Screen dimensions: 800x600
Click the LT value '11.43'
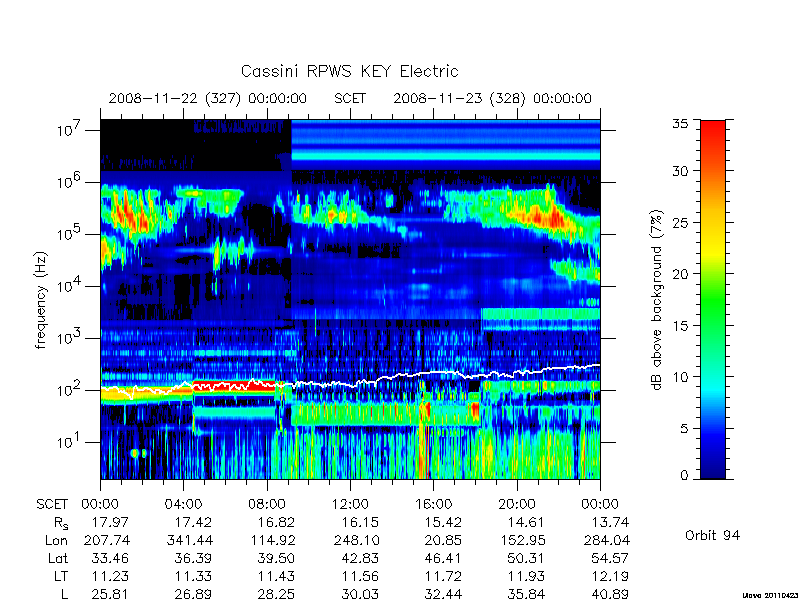tap(276, 576)
